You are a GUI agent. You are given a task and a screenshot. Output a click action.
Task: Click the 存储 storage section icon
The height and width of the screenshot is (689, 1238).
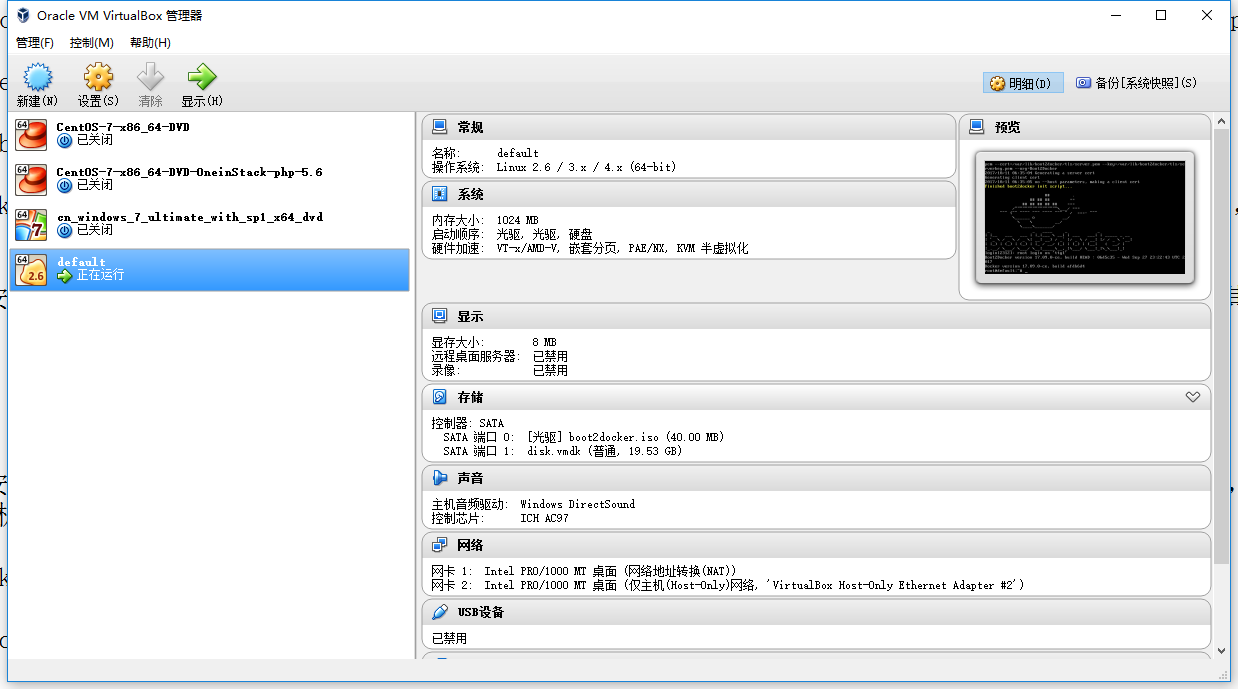[x=440, y=397]
